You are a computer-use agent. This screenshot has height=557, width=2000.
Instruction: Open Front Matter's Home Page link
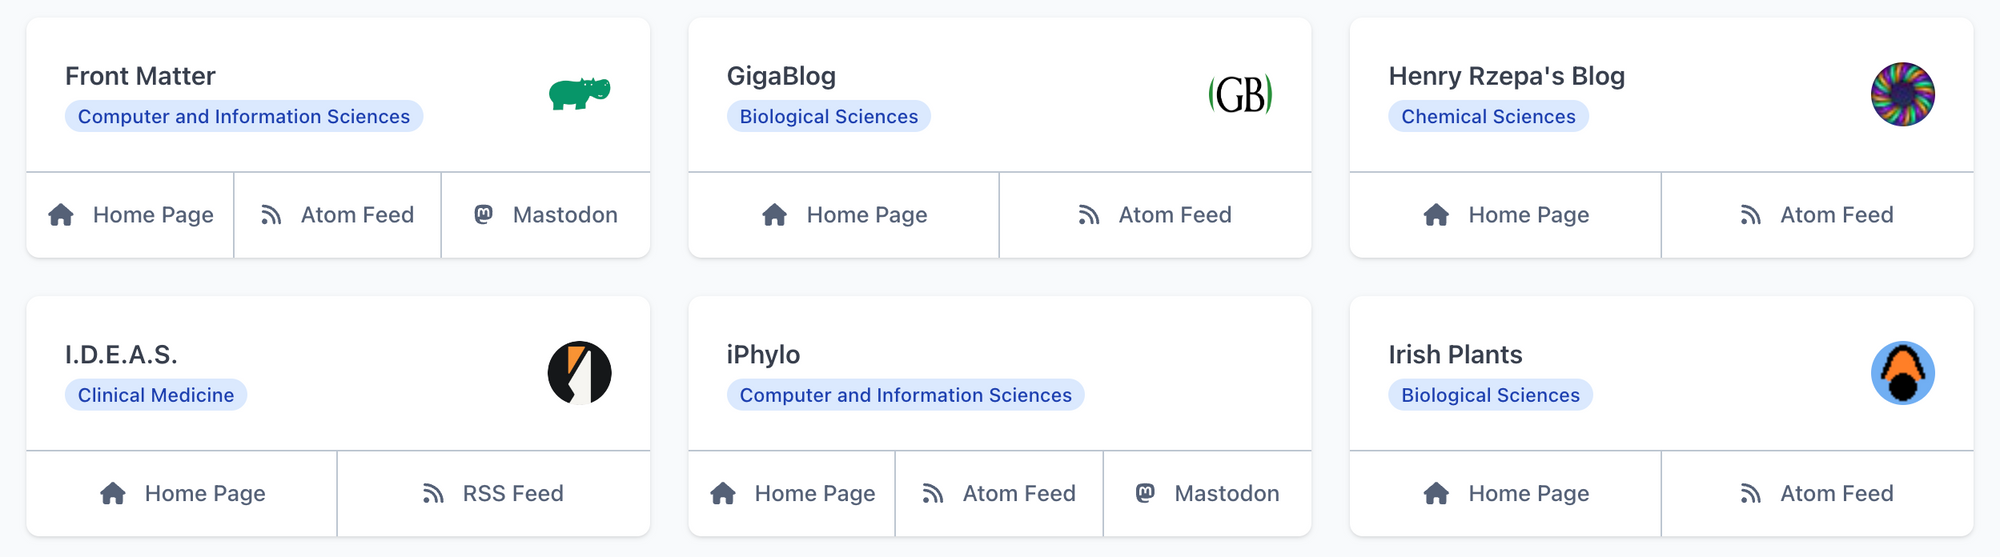pyautogui.click(x=152, y=215)
